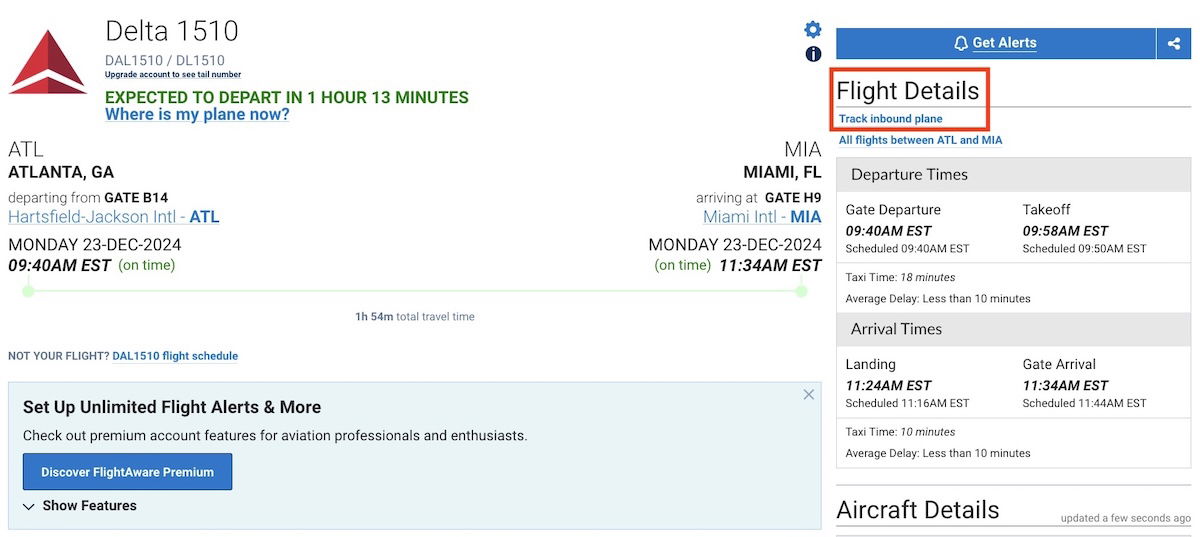Click the arrival dot on flight progress line
This screenshot has width=1200, height=537.
[x=801, y=291]
